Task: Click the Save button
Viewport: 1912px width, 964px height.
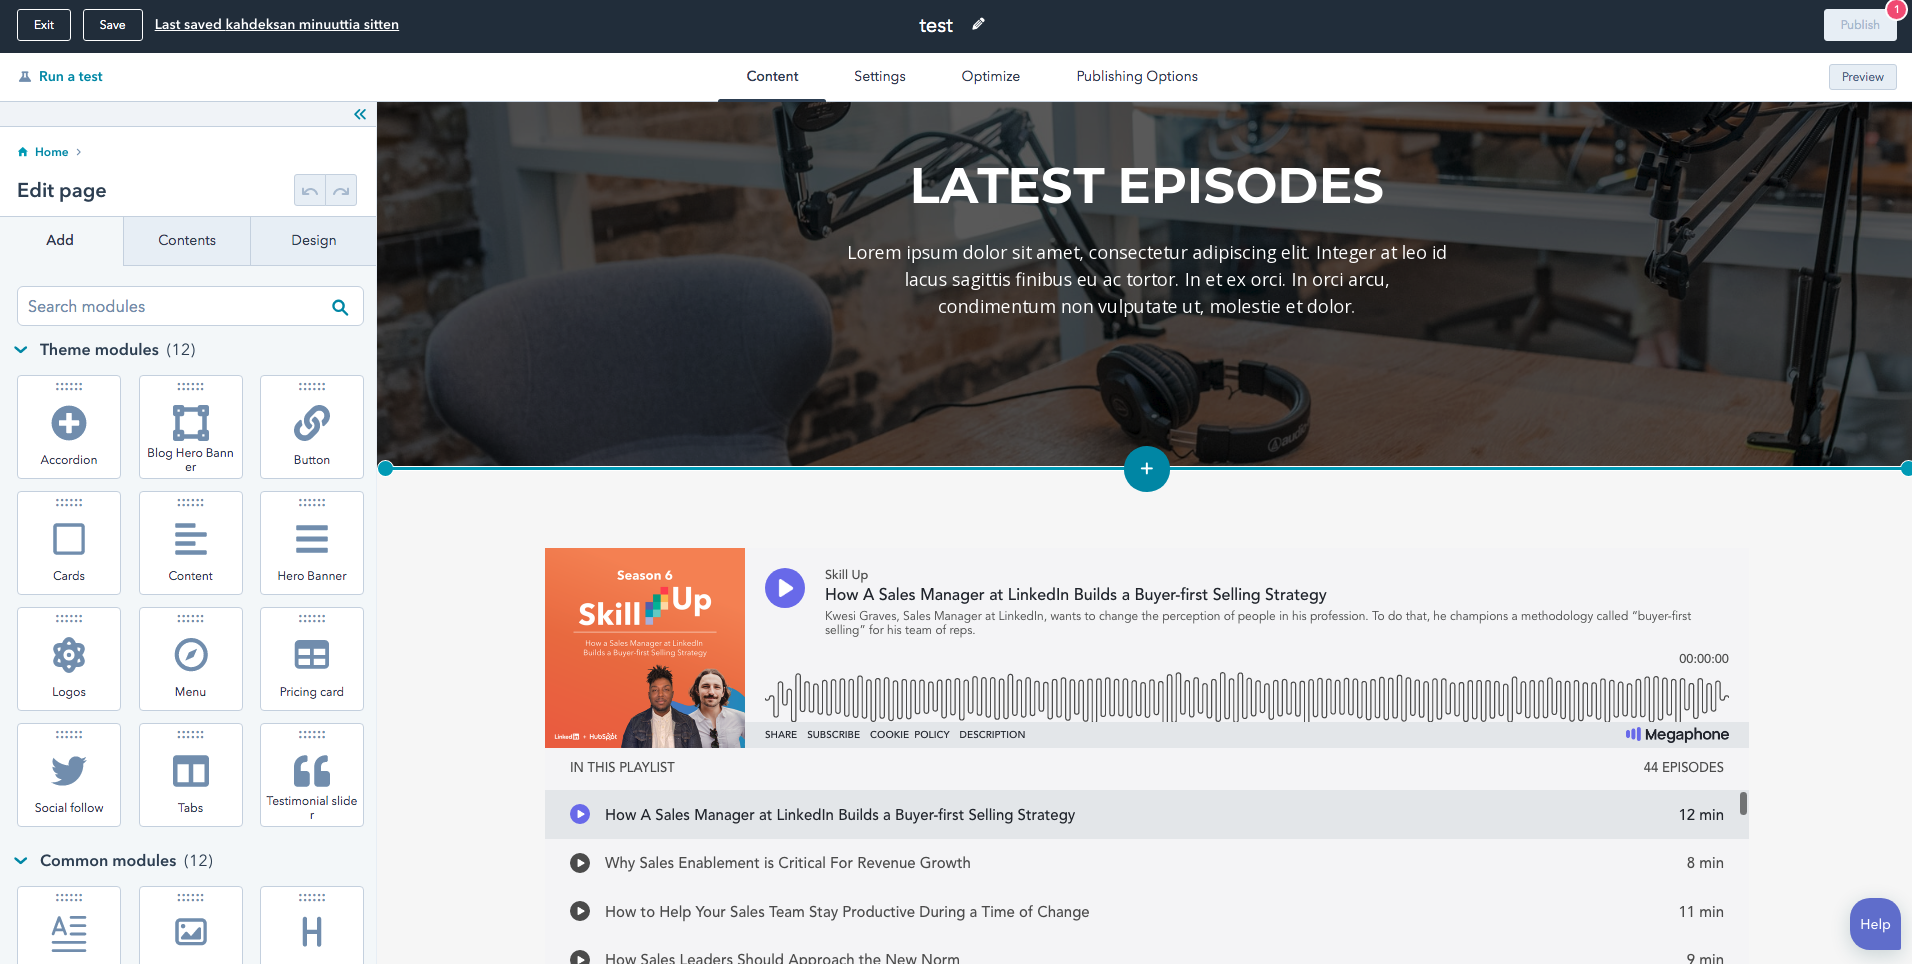Action: click(113, 25)
